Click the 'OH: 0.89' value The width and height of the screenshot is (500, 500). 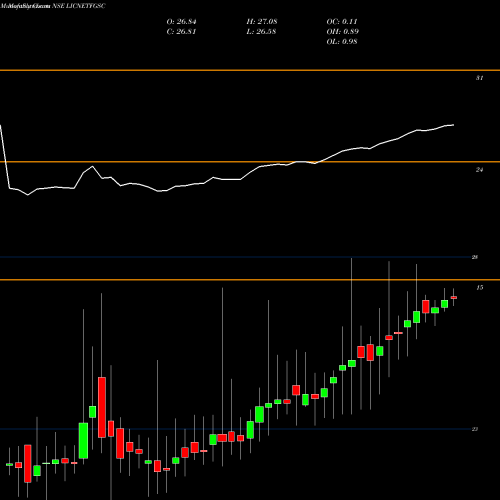click(342, 32)
